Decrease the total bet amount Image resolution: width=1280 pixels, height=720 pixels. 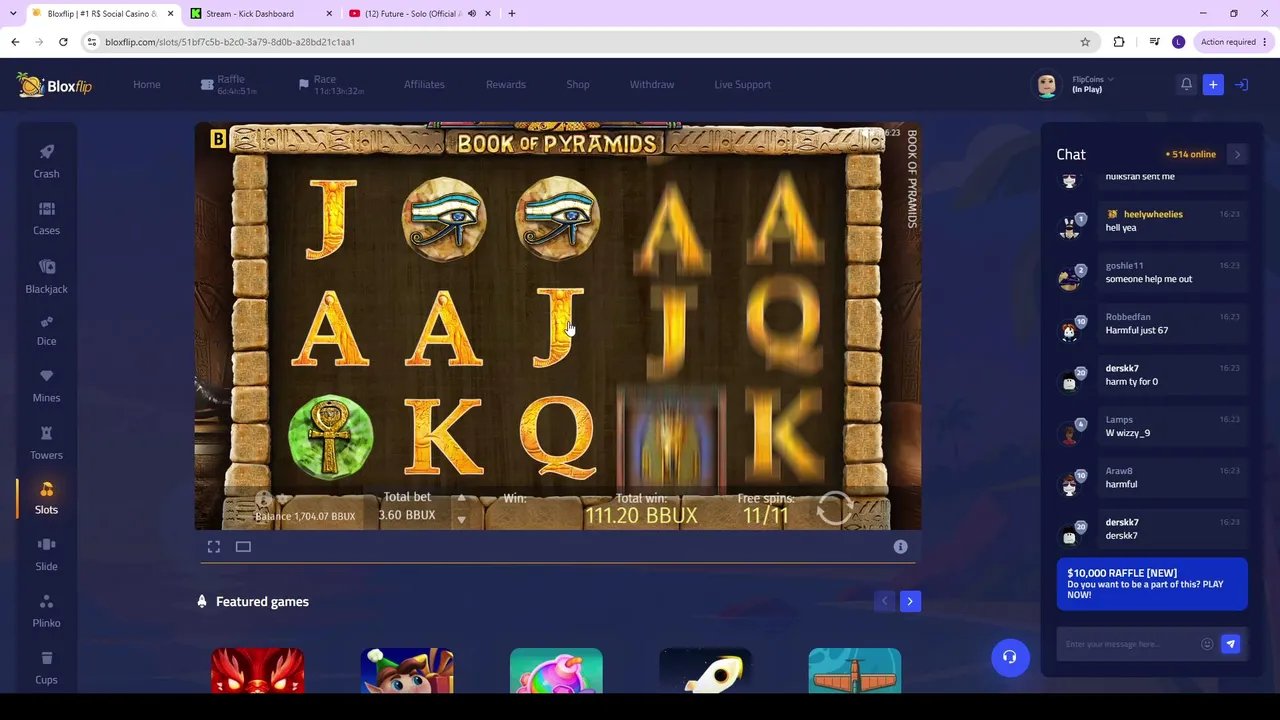coord(461,520)
